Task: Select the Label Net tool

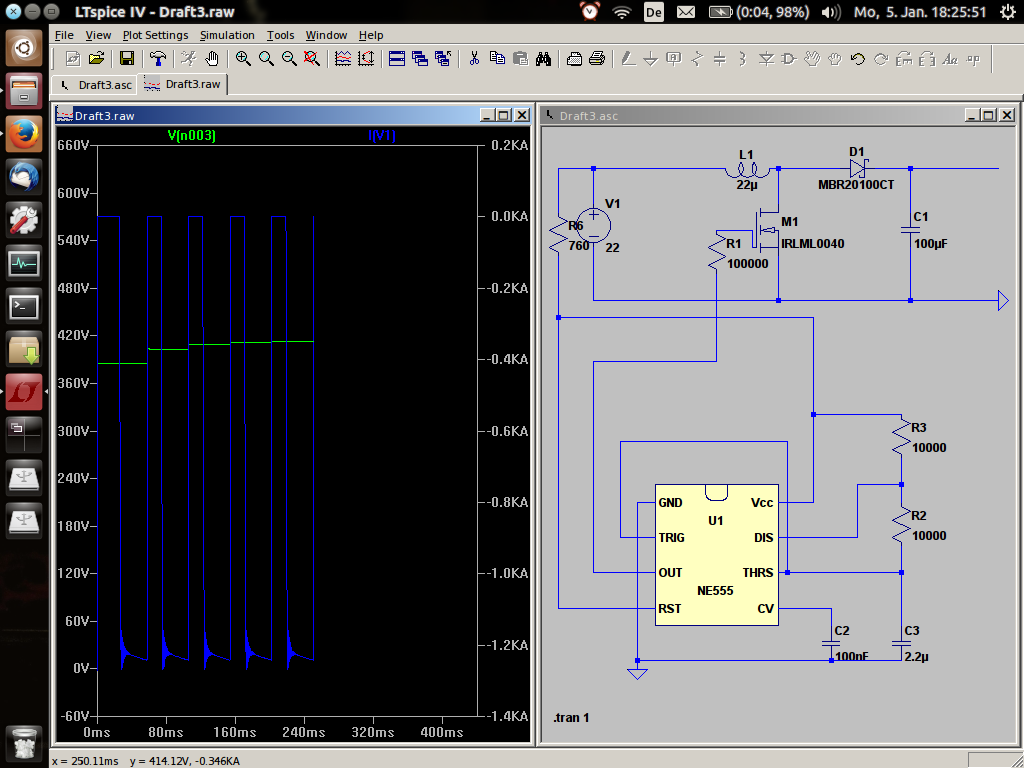Action: tap(673, 59)
